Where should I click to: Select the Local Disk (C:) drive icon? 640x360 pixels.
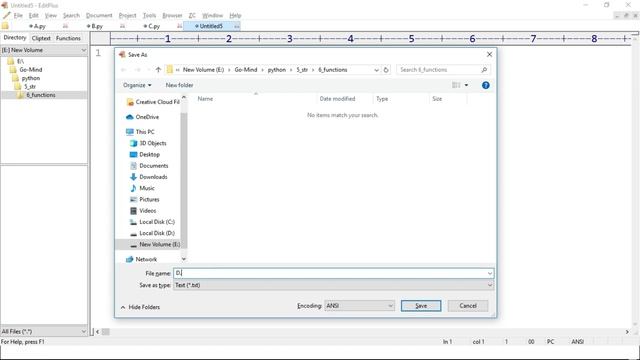(133, 222)
